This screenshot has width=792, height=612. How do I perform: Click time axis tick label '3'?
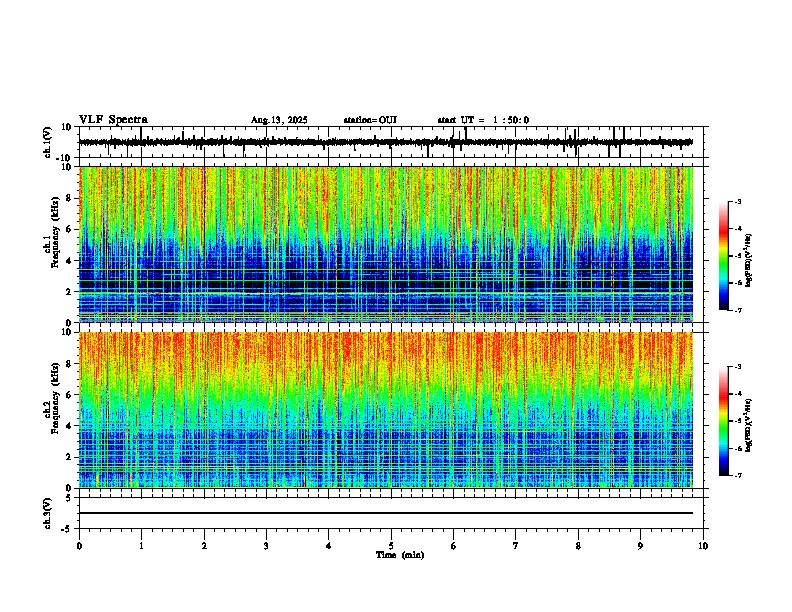coord(266,546)
